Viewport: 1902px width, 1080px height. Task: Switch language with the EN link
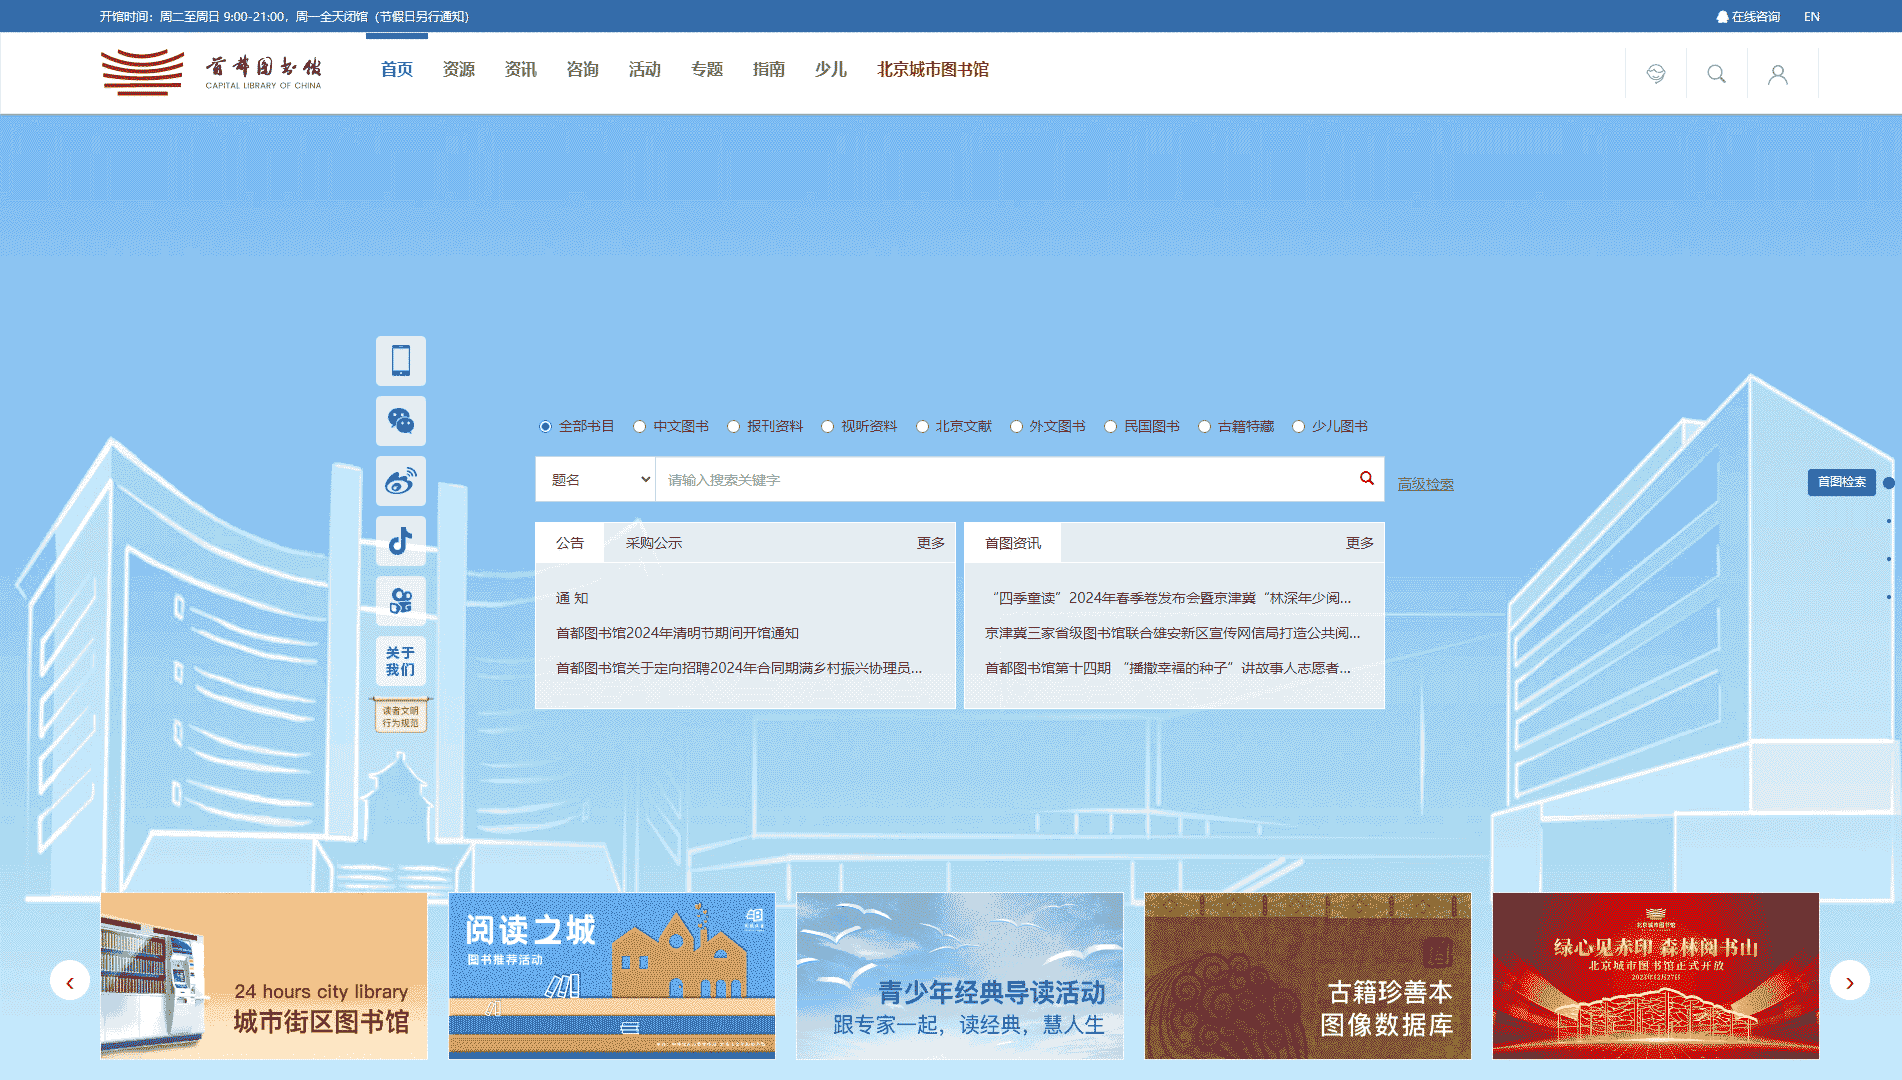pos(1812,17)
